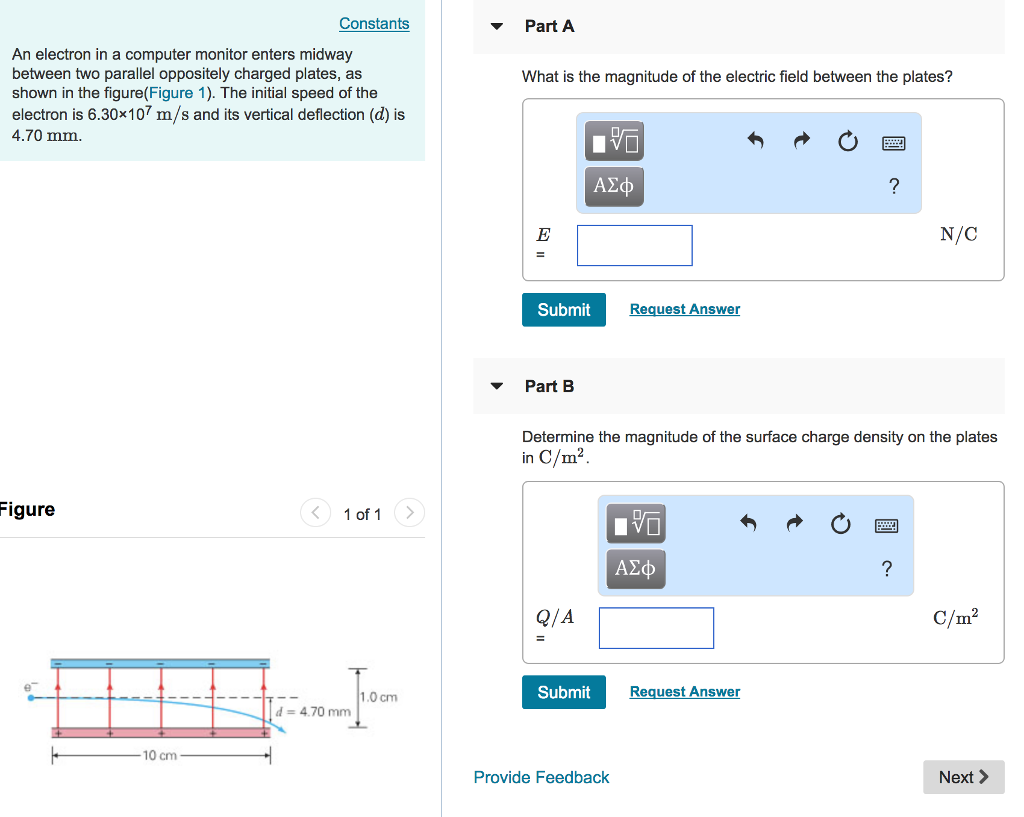The image size is (1024, 817).
Task: Click the Next button
Action: point(962,777)
